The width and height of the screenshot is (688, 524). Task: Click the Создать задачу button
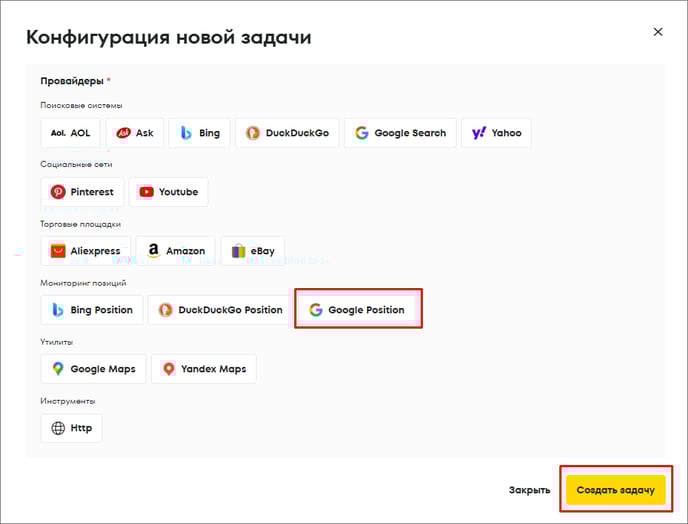pos(616,490)
